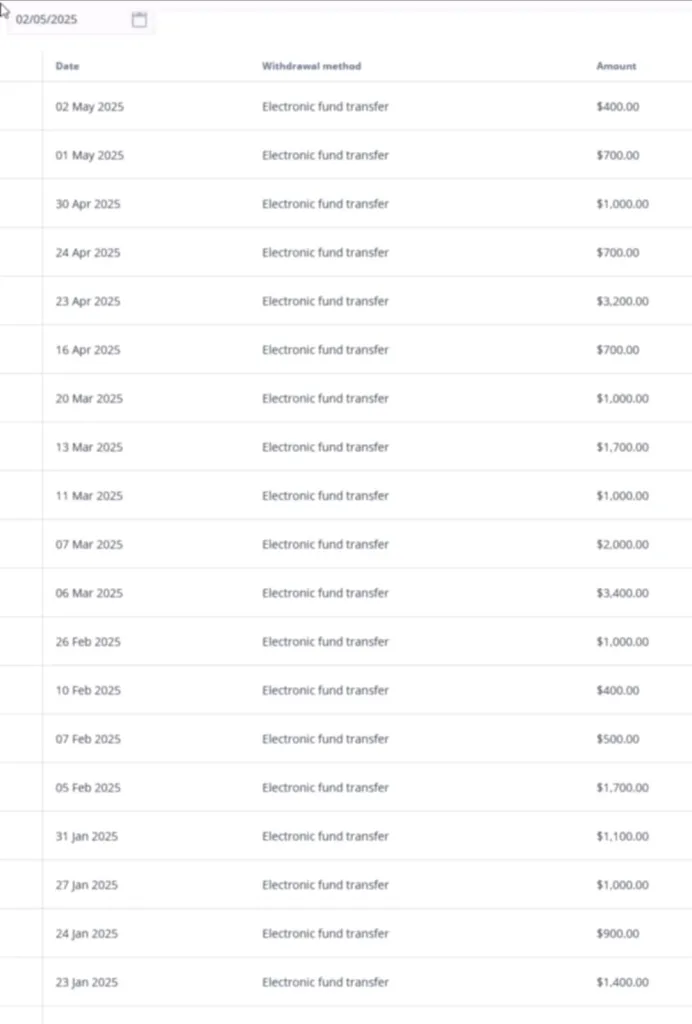The height and width of the screenshot is (1024, 692).
Task: Select the 01 May 2025 date cell
Action: click(89, 156)
